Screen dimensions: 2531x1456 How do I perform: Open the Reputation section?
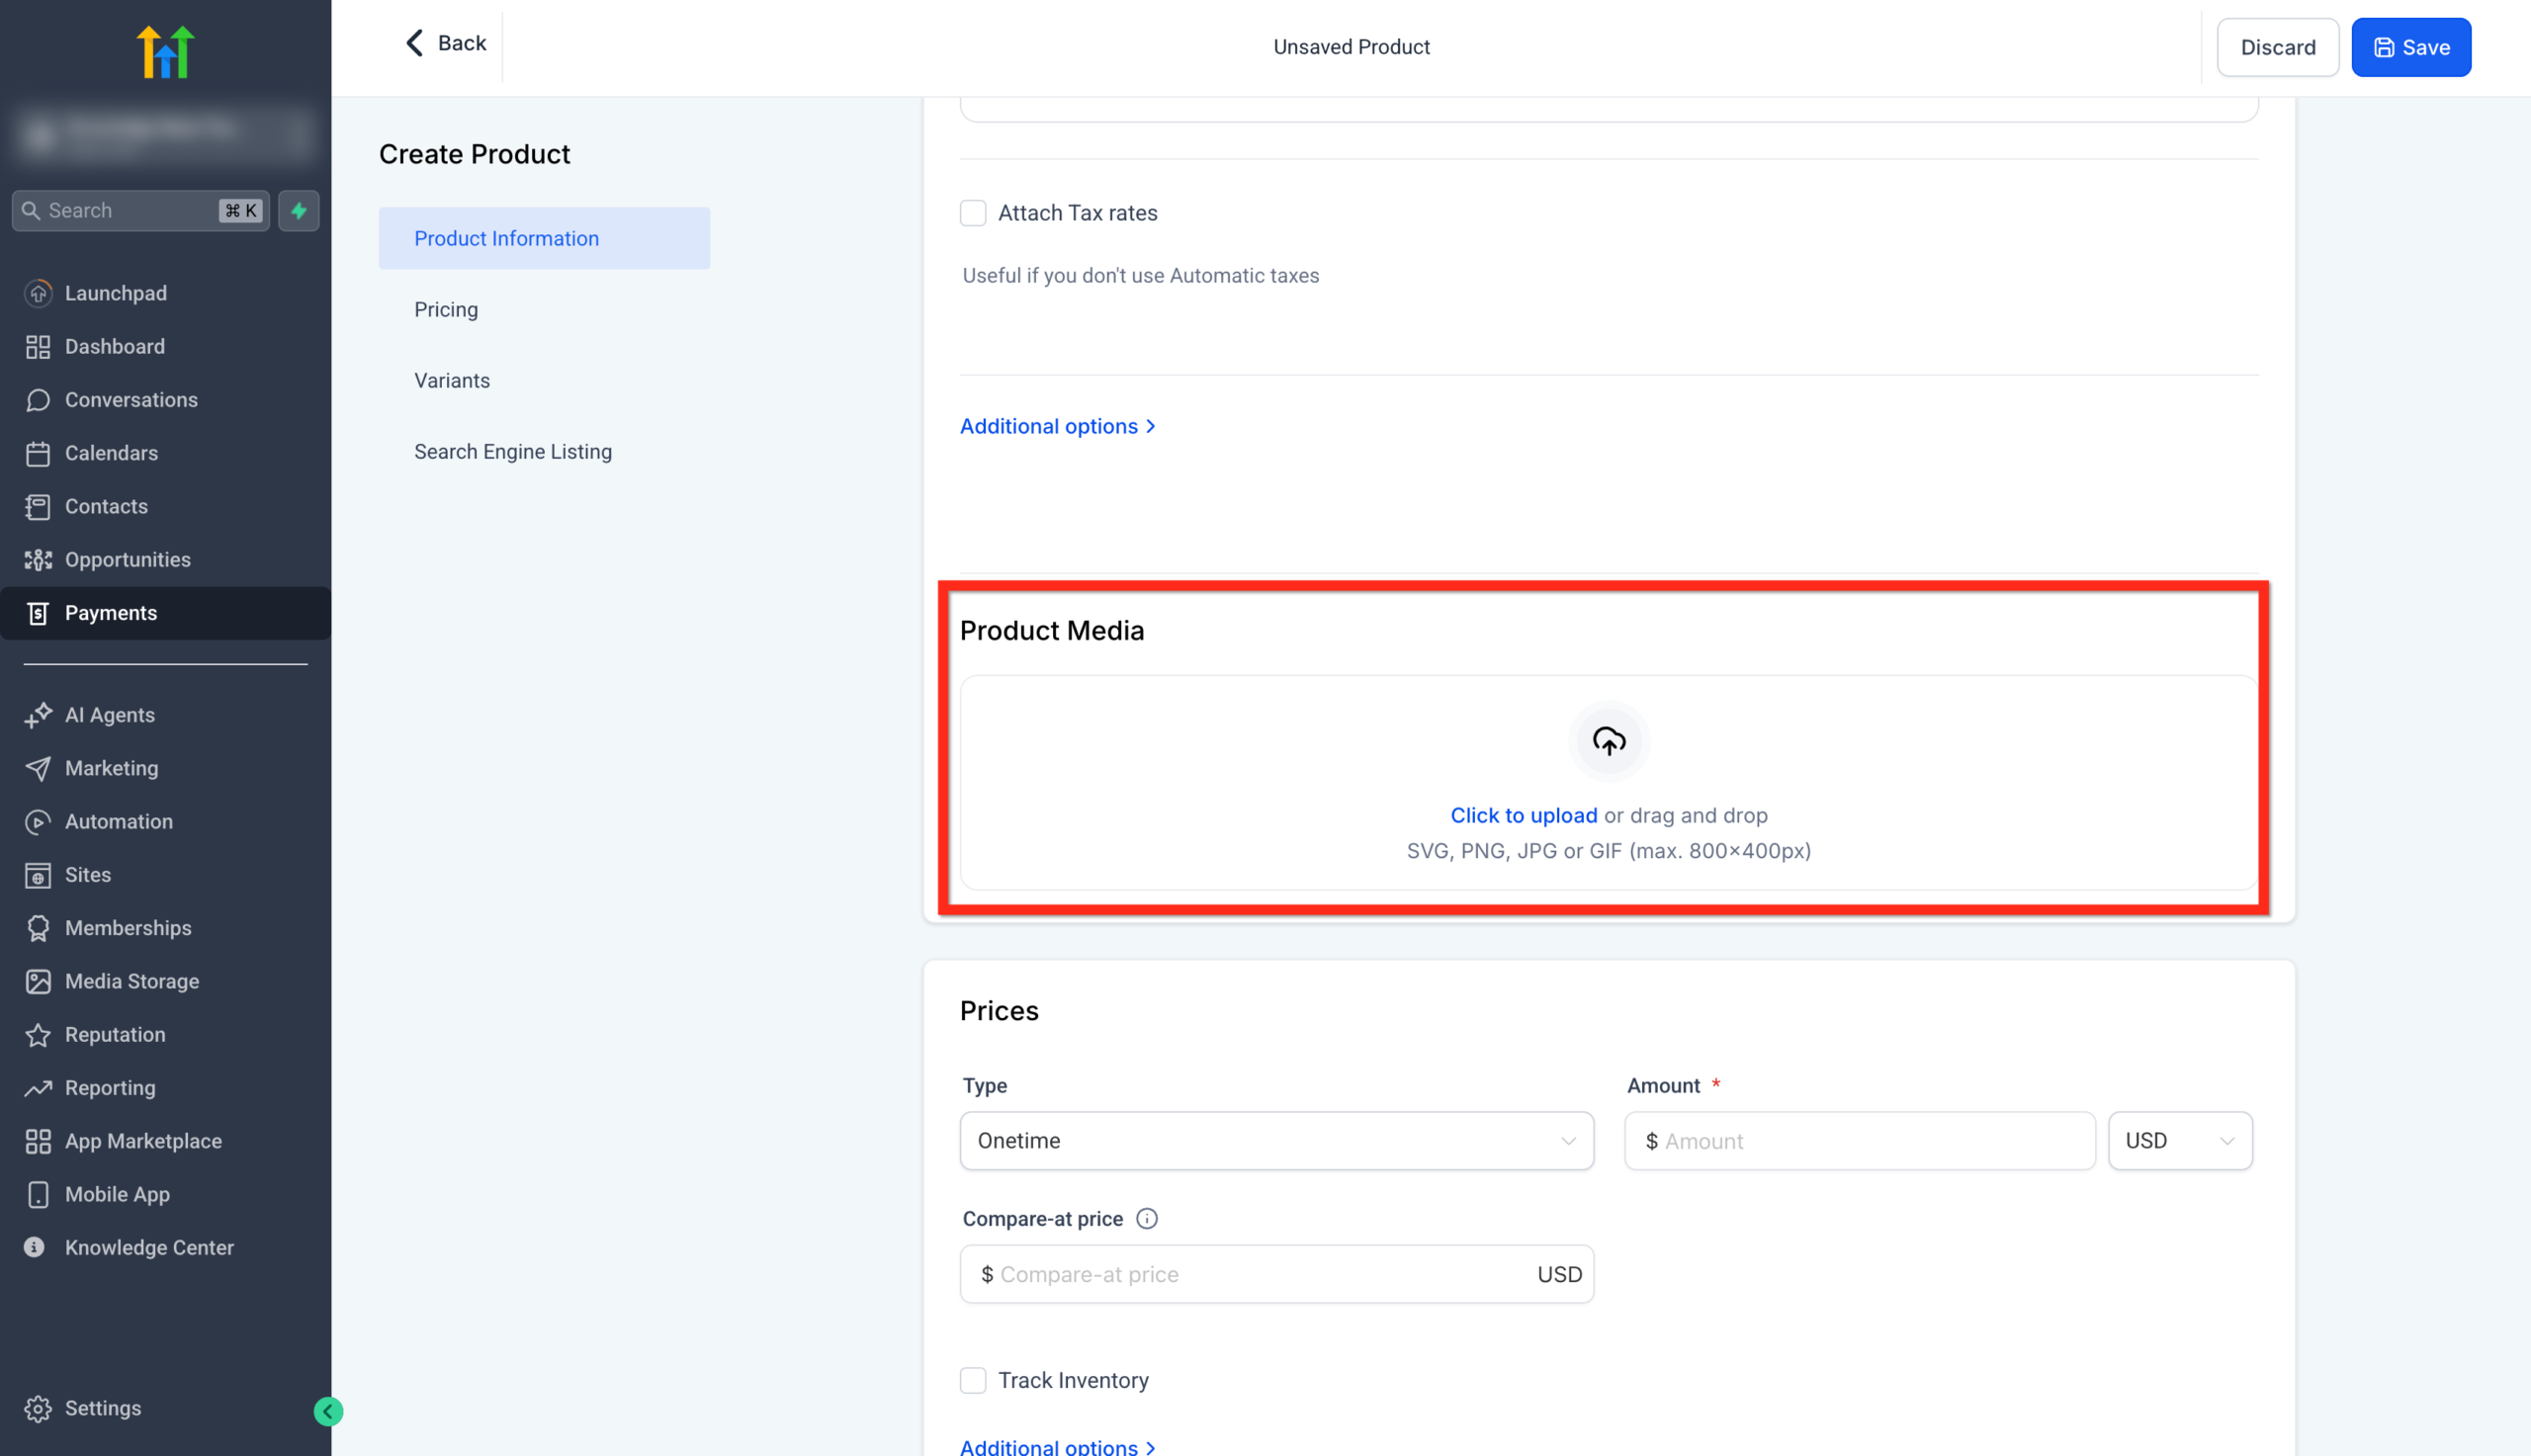[x=115, y=1034]
